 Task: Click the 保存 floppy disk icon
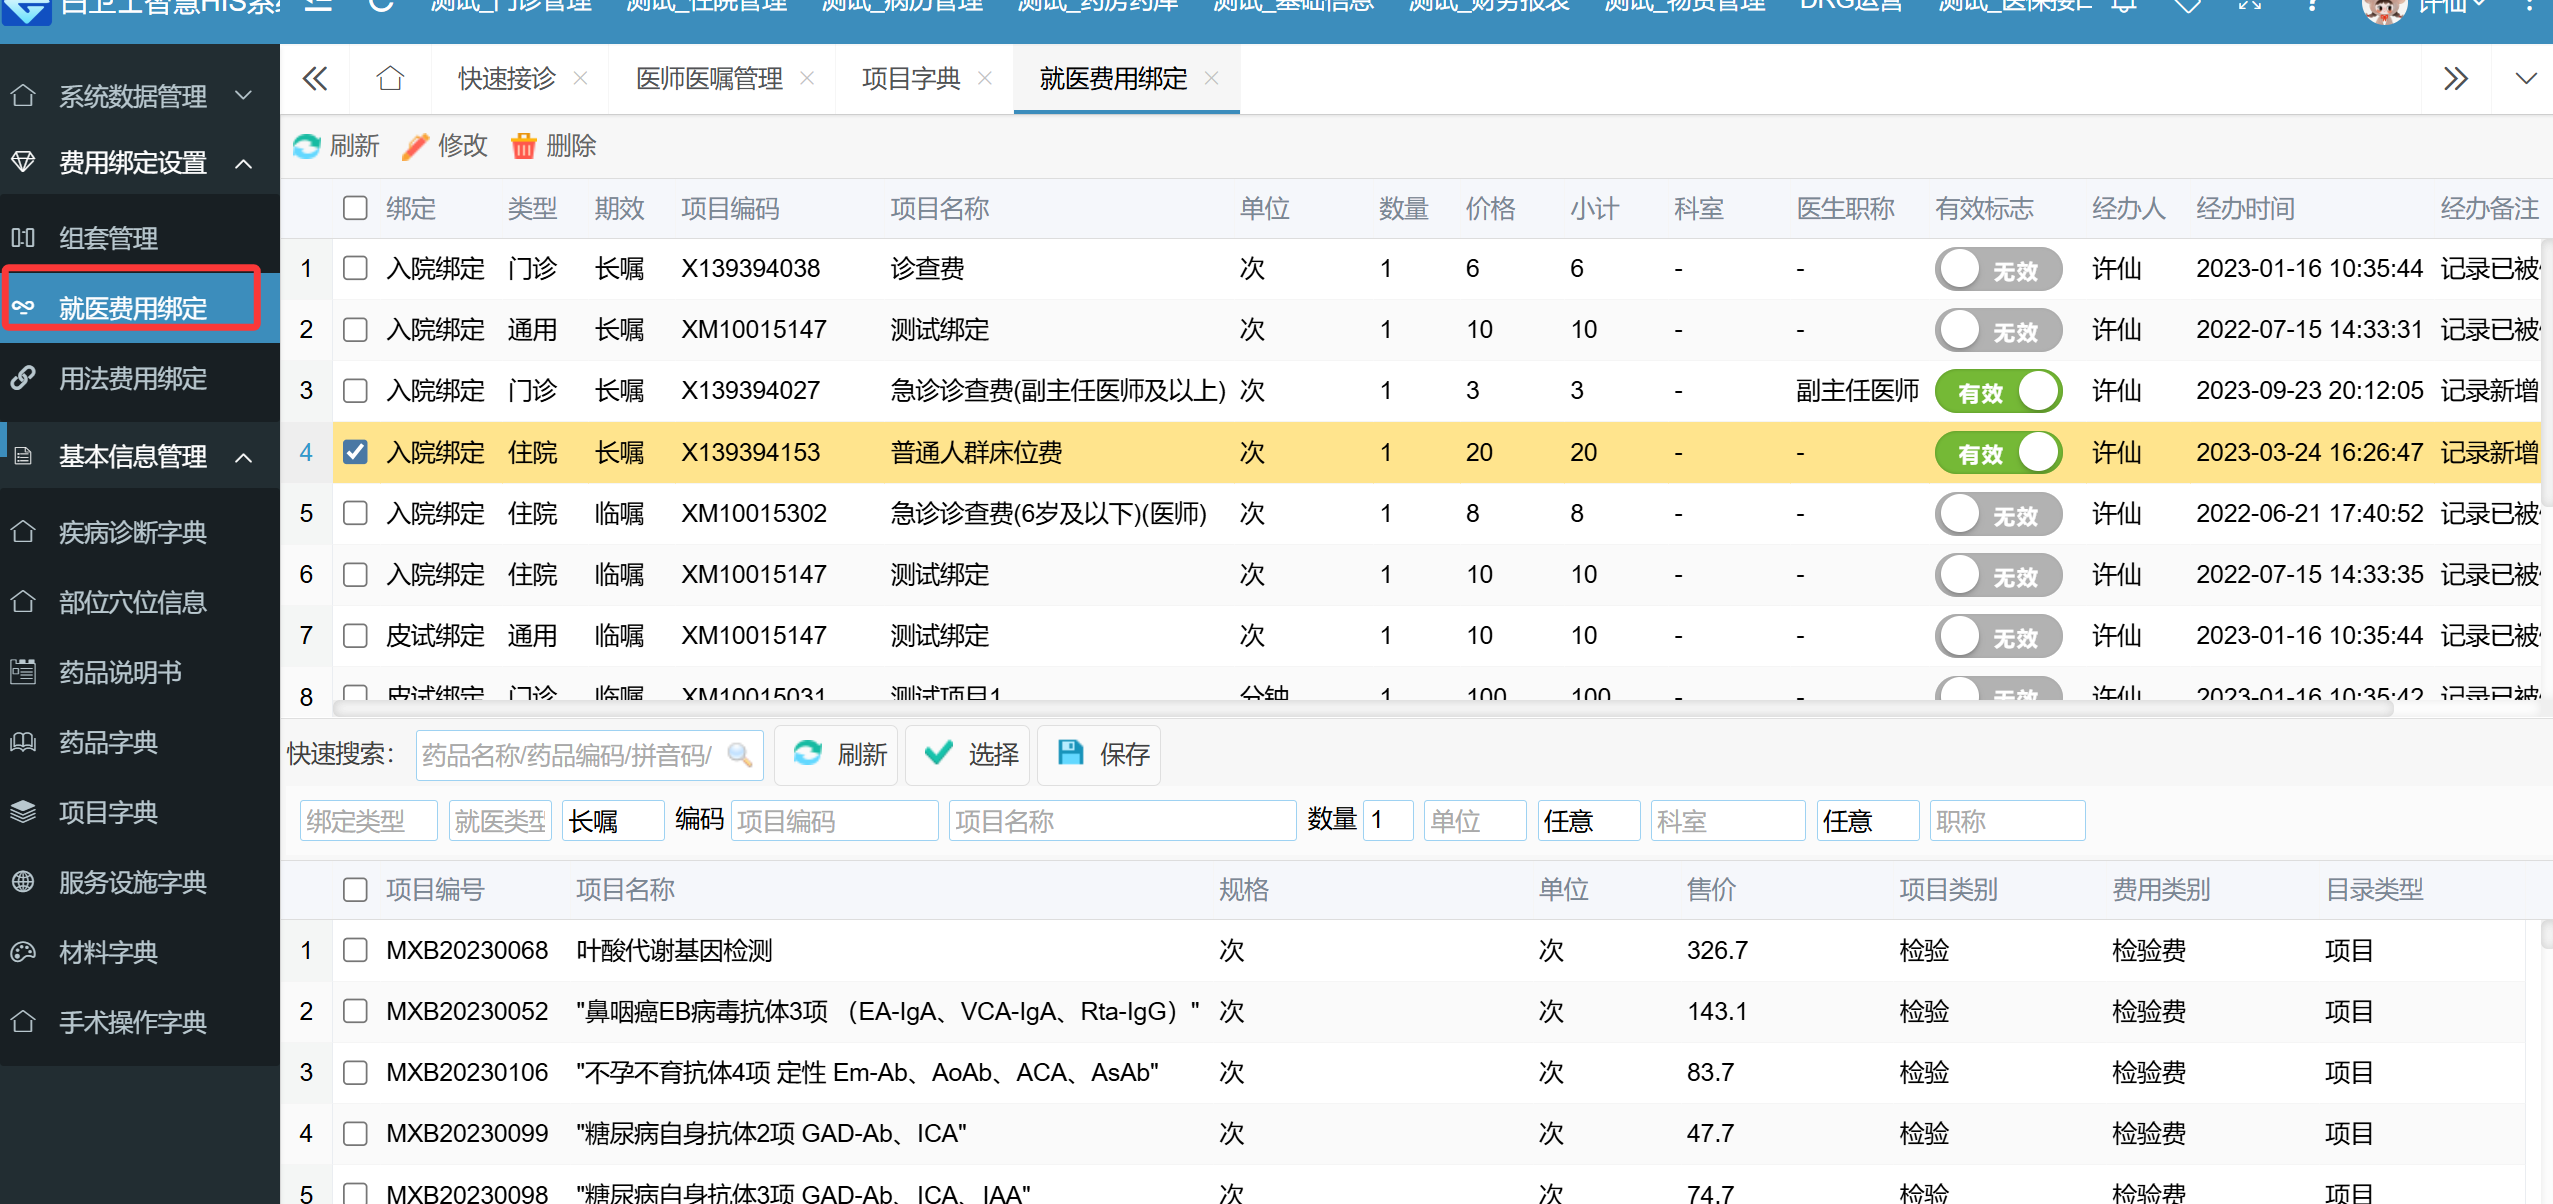1070,753
